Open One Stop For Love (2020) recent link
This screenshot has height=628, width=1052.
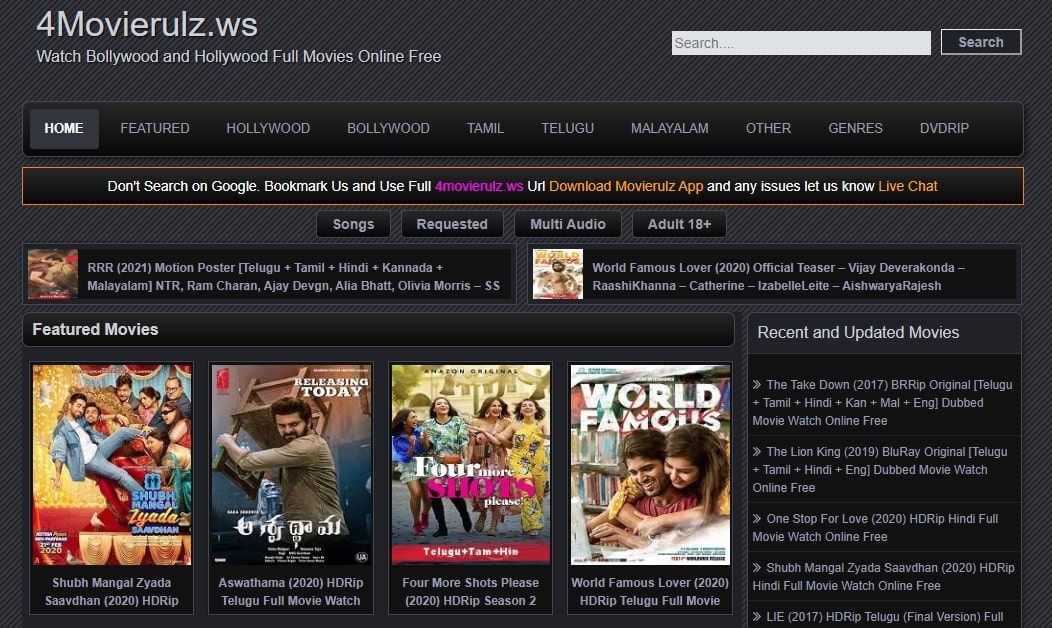click(876, 527)
